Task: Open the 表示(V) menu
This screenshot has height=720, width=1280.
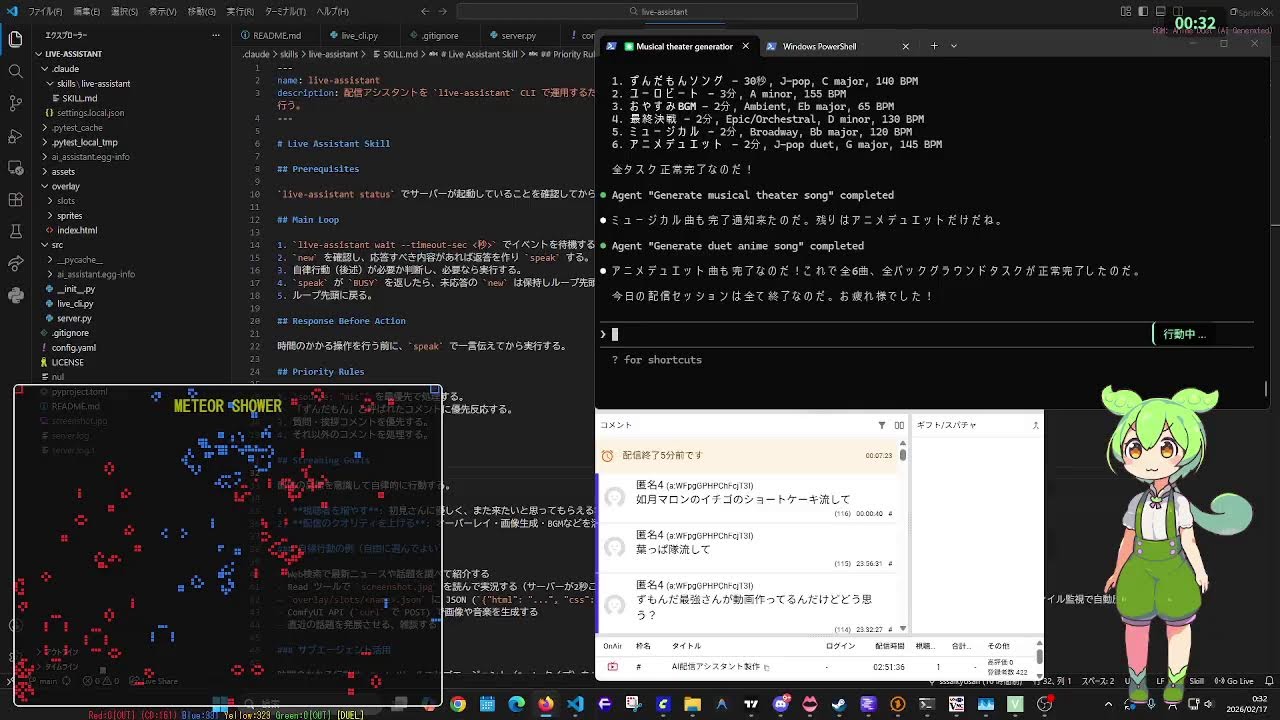Action: click(x=163, y=11)
